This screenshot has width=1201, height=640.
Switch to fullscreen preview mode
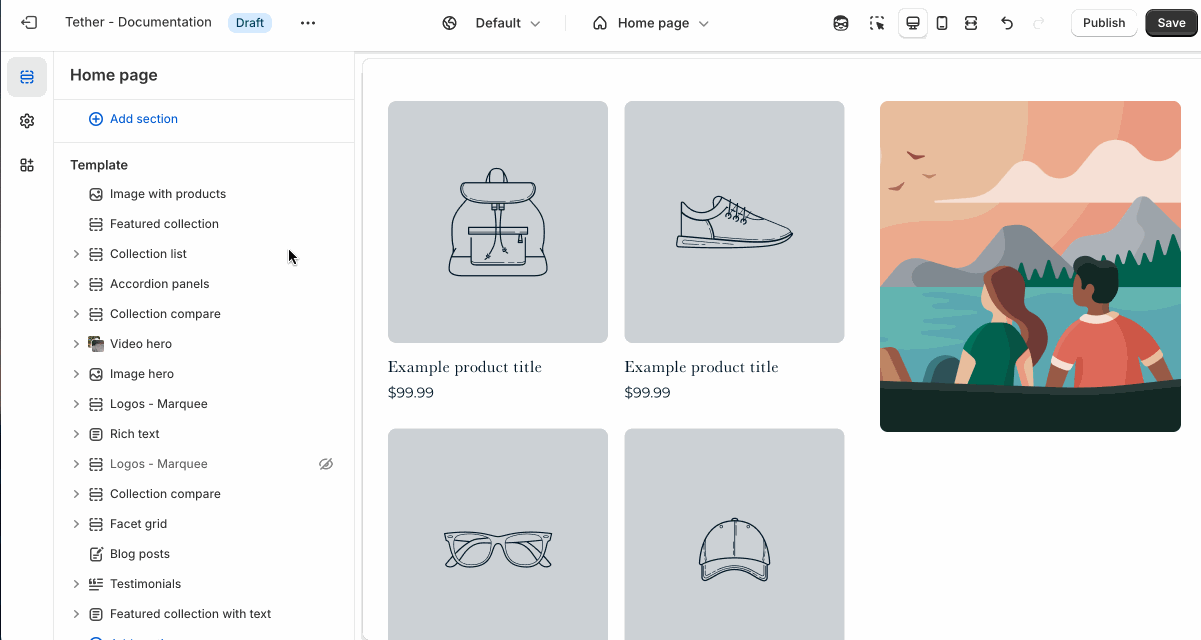[971, 23]
